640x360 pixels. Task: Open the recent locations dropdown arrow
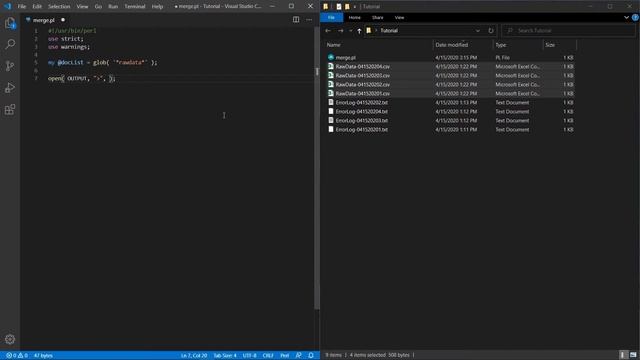(351, 31)
